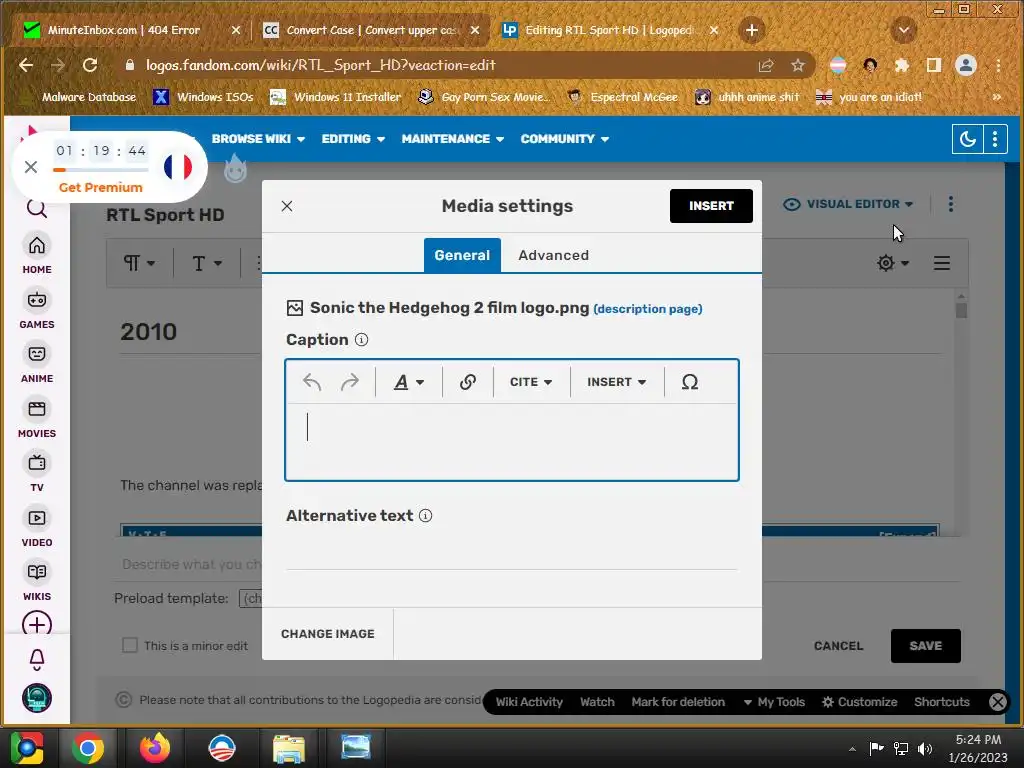Open Firefox from the taskbar

click(x=155, y=748)
